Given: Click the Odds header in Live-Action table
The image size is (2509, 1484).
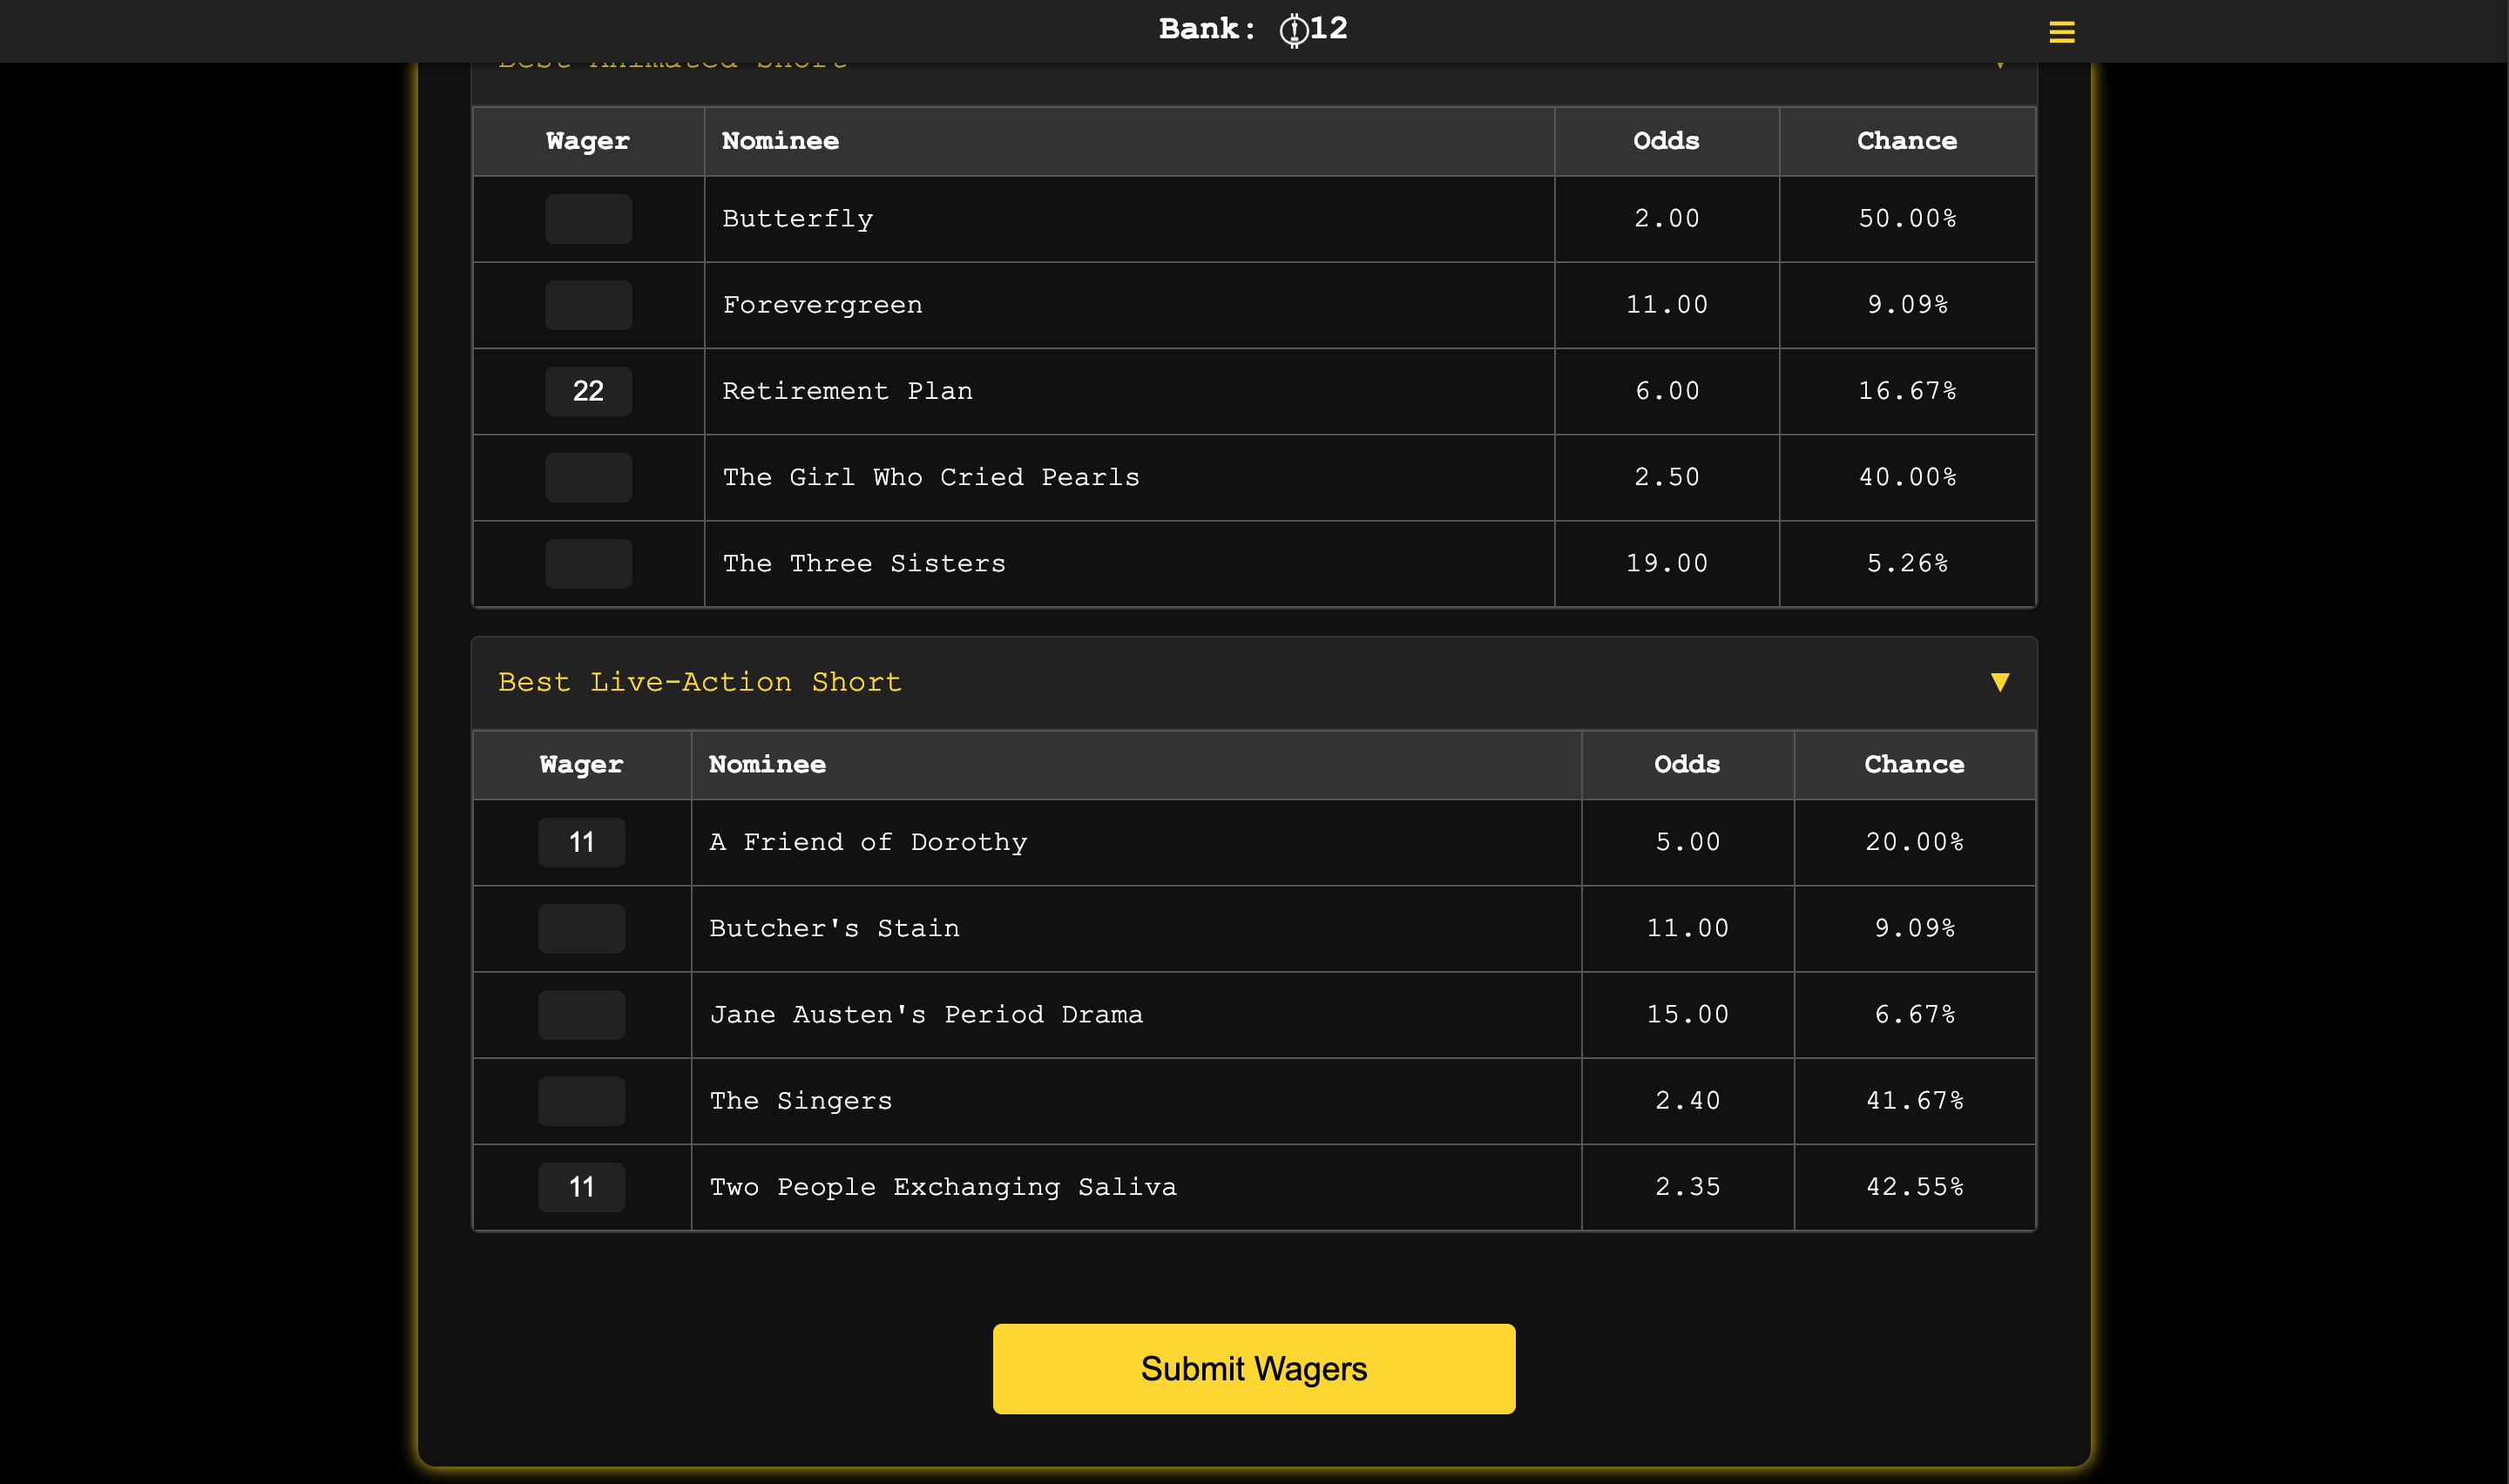Looking at the screenshot, I should tap(1686, 765).
